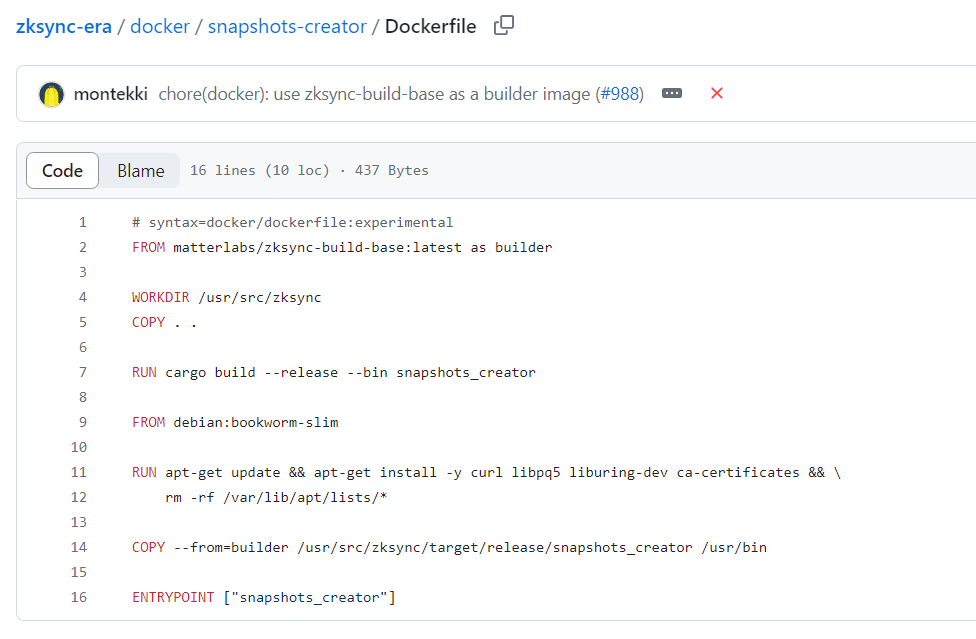Viewport: 976px width, 639px height.
Task: Expand commit message details via ellipsis button
Action: click(672, 93)
